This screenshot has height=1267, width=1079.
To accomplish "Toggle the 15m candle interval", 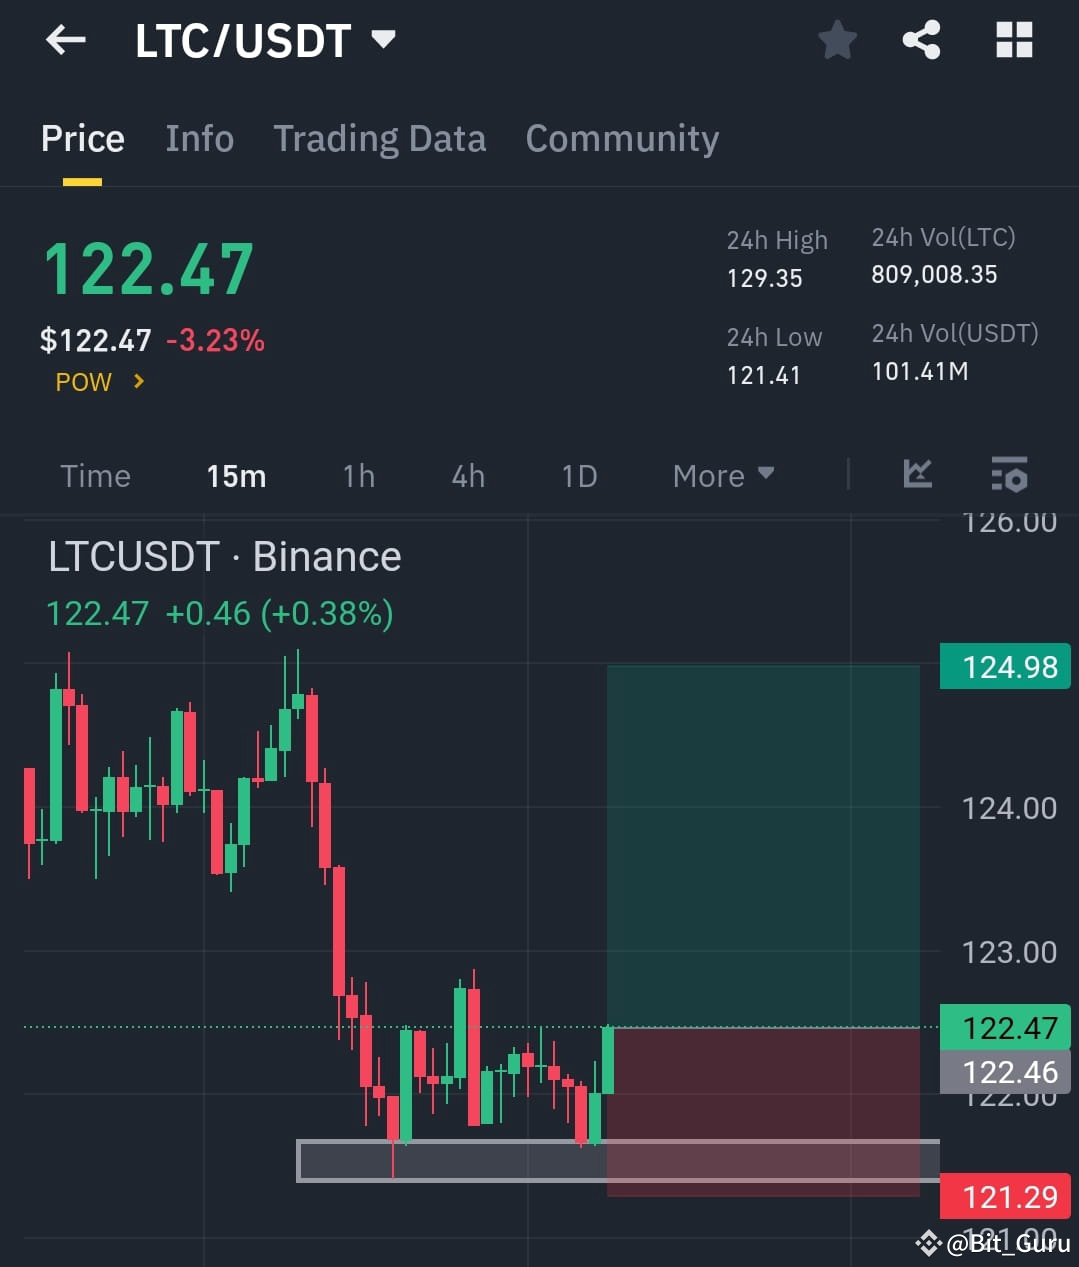I will pos(236,476).
